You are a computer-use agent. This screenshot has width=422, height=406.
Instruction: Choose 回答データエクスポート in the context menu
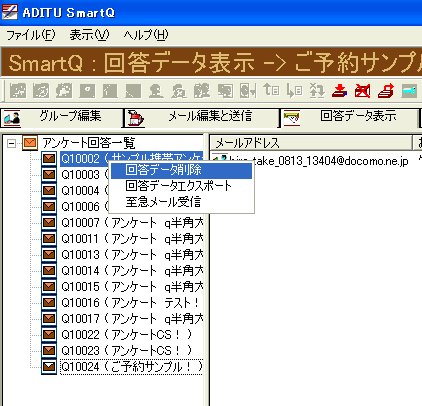[181, 186]
